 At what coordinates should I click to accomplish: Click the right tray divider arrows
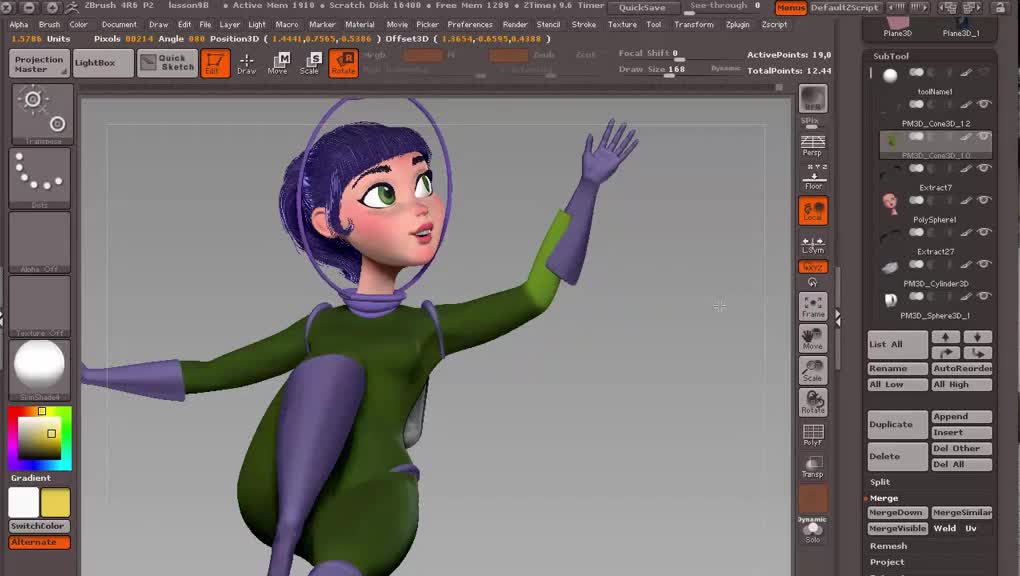pyautogui.click(x=838, y=318)
